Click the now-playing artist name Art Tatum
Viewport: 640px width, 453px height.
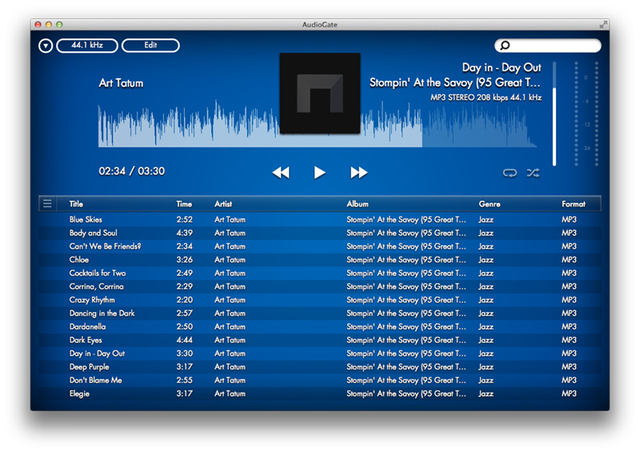point(121,83)
